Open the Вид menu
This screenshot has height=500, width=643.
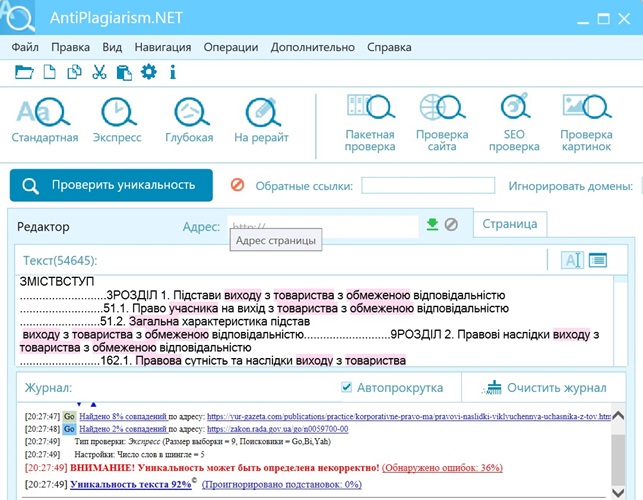tap(112, 47)
